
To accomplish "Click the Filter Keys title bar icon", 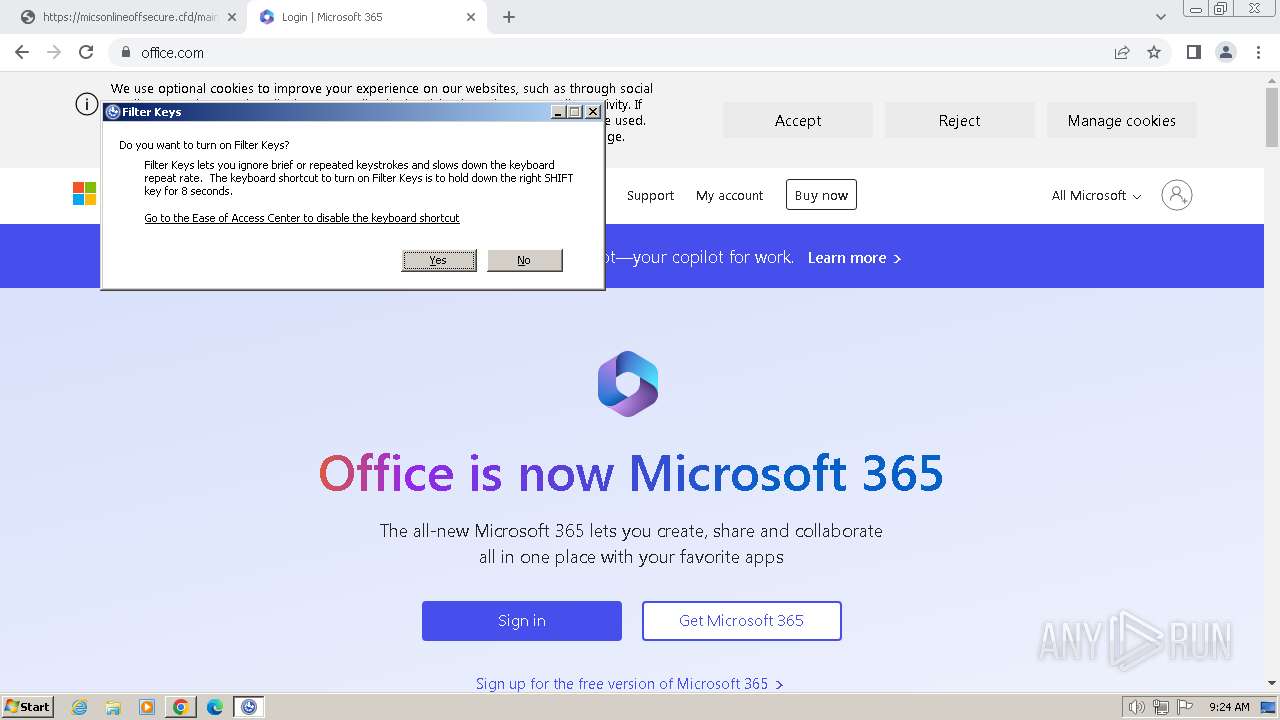I will [x=113, y=112].
